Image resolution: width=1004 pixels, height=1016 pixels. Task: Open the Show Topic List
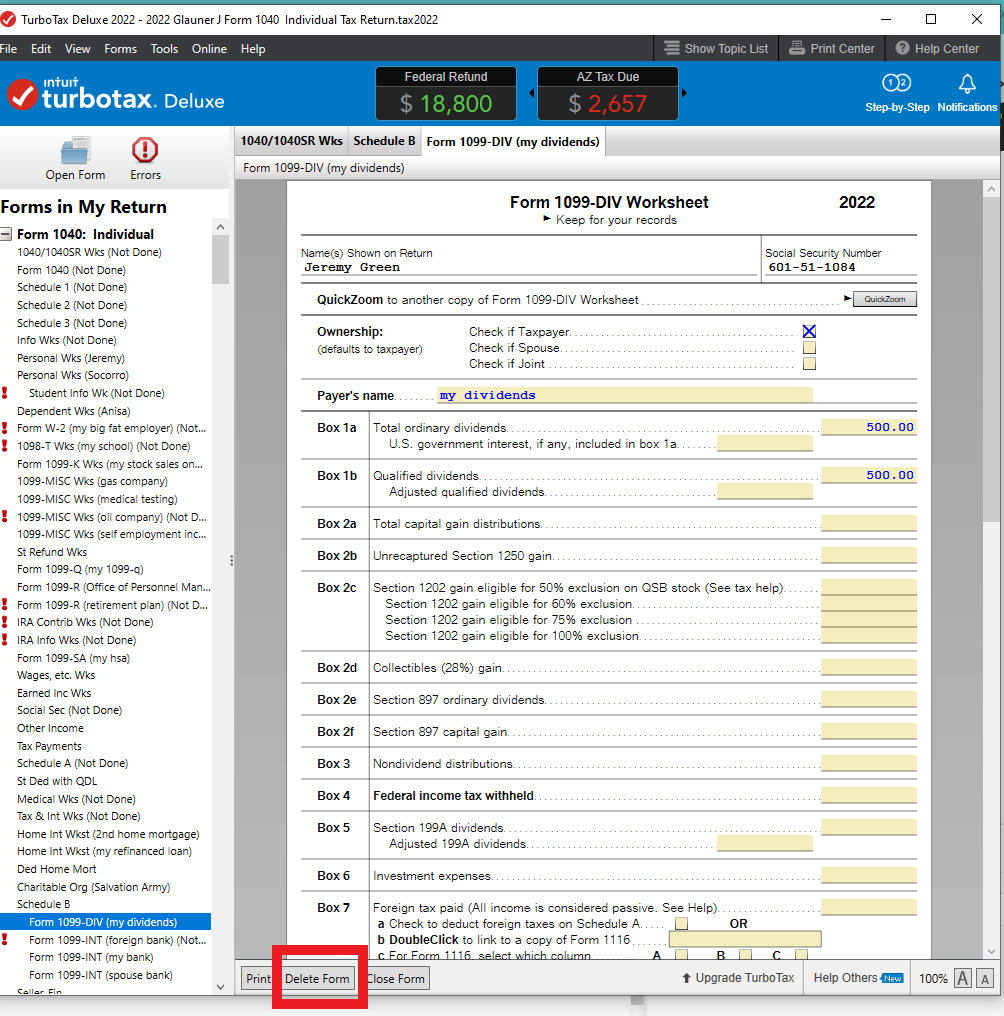716,49
